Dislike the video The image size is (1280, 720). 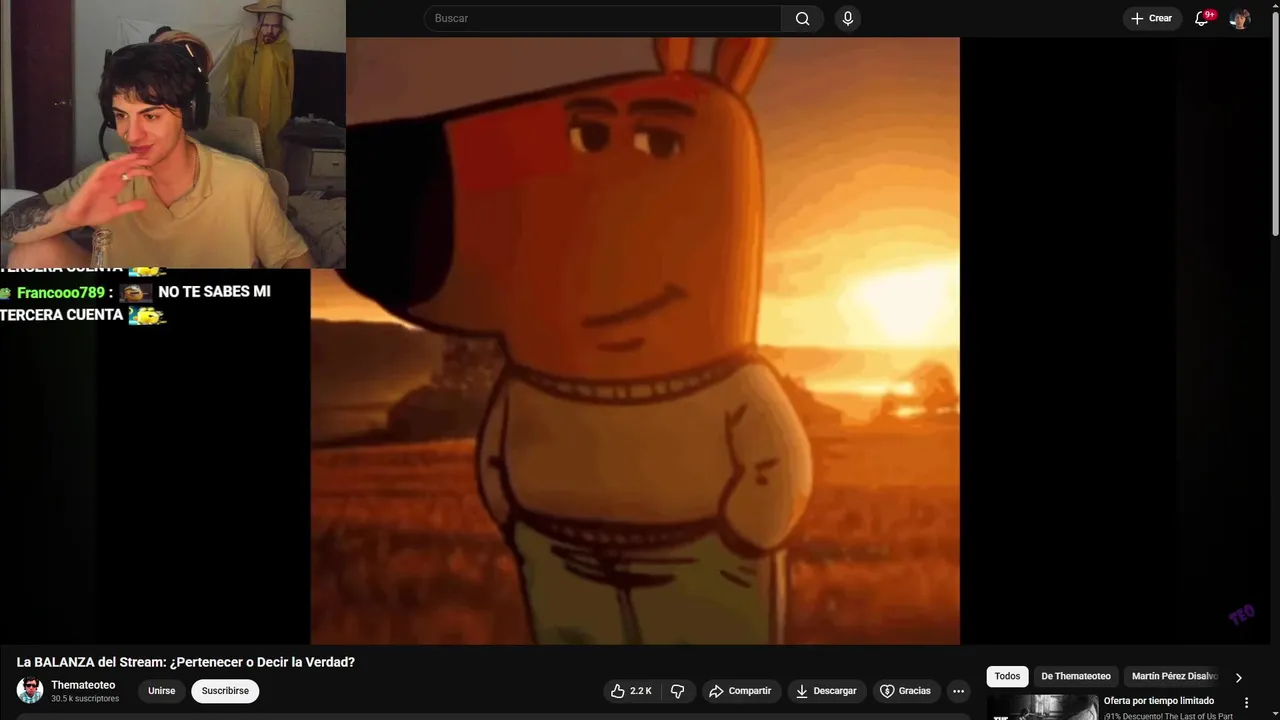pyautogui.click(x=678, y=691)
